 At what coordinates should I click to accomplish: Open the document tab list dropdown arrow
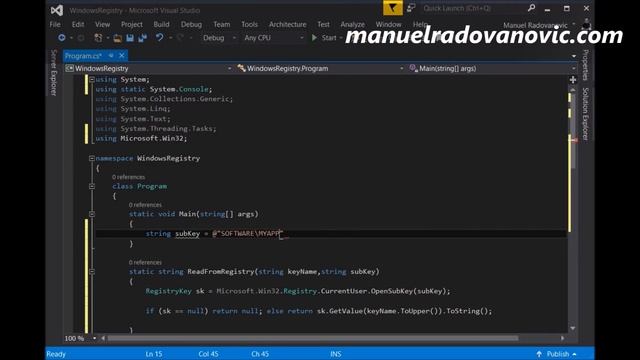coord(574,56)
